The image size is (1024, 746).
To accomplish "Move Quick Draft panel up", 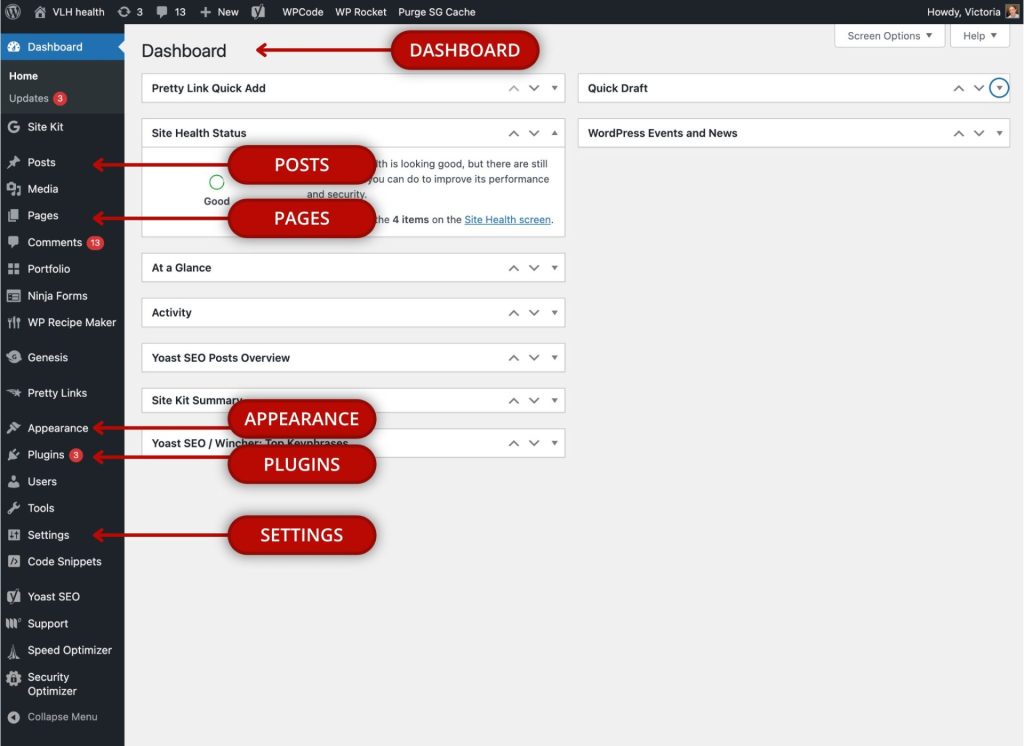I will [959, 88].
